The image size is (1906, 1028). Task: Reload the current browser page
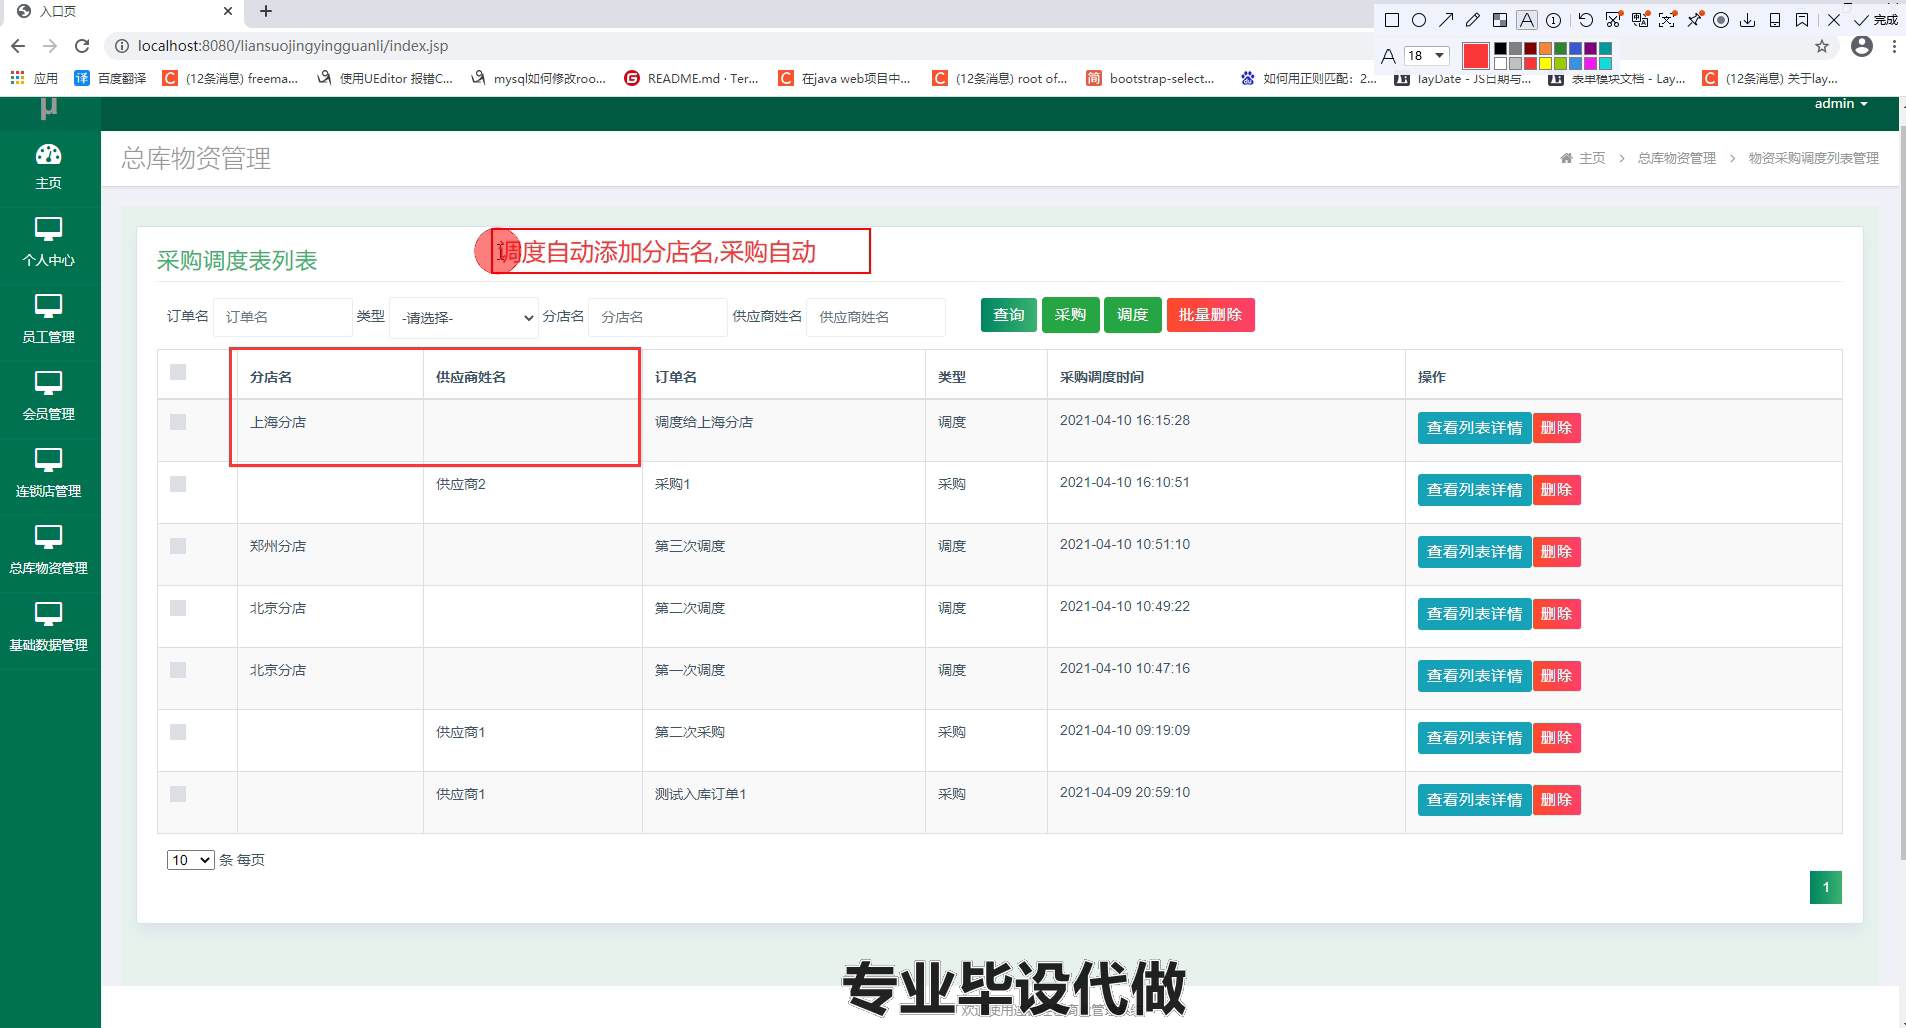tap(82, 46)
